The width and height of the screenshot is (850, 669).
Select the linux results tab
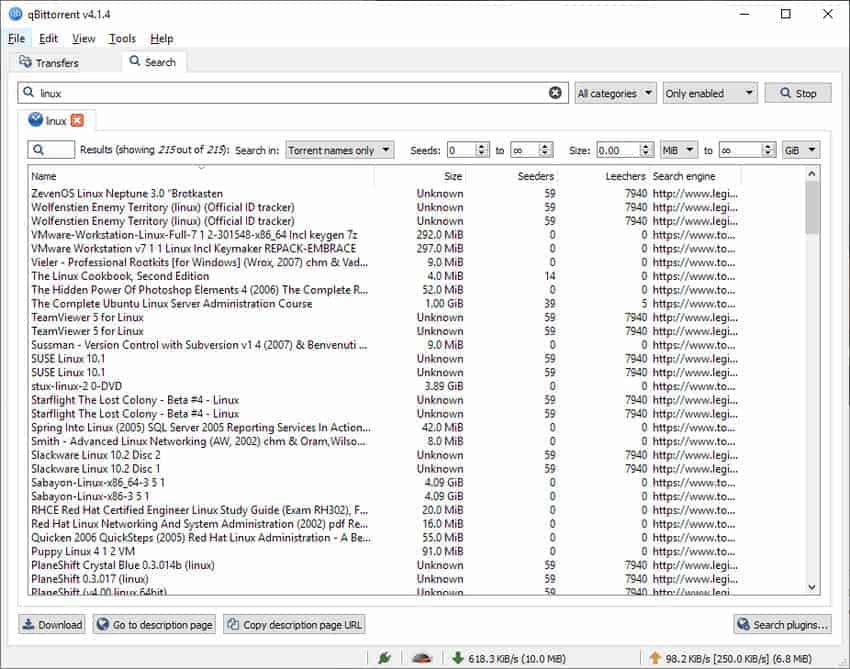56,120
